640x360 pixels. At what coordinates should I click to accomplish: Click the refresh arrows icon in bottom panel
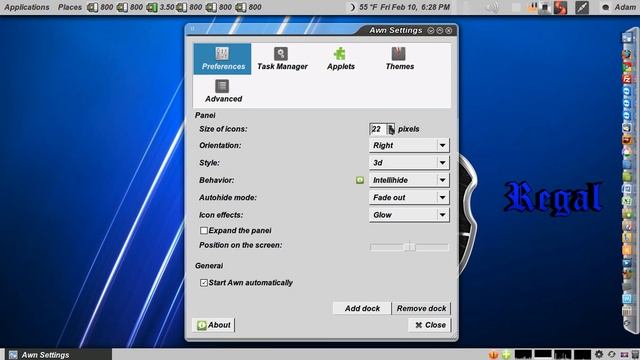[611, 355]
